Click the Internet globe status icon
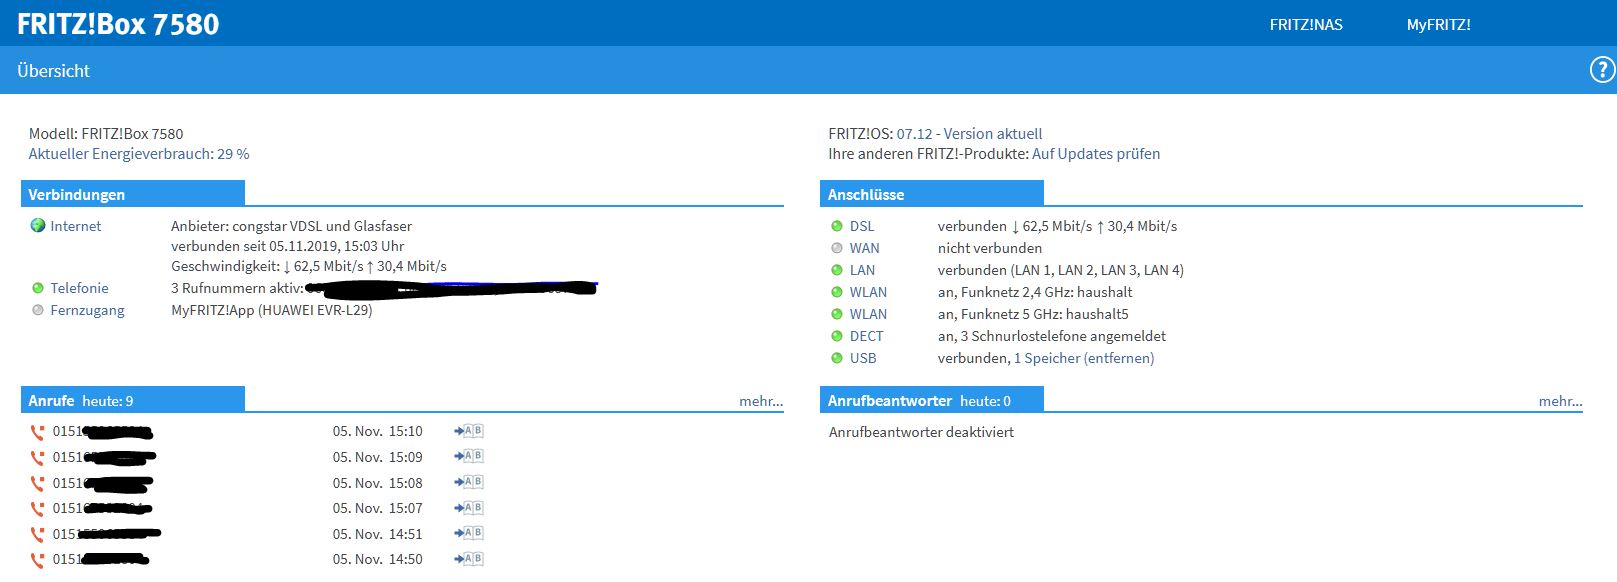This screenshot has height=582, width=1617. (38, 226)
